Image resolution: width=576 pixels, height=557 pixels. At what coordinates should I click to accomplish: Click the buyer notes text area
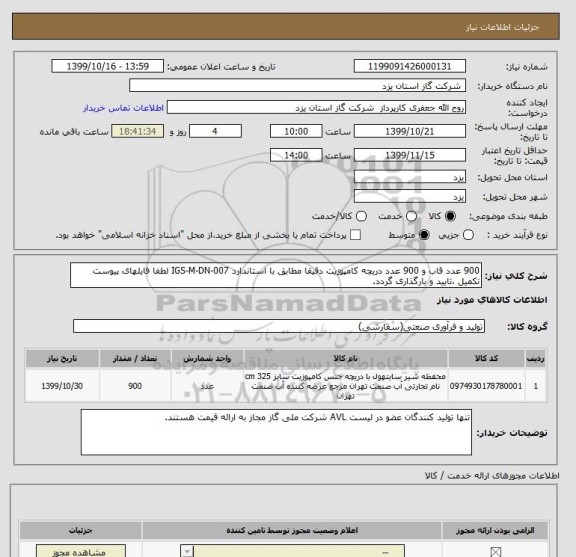point(276,432)
